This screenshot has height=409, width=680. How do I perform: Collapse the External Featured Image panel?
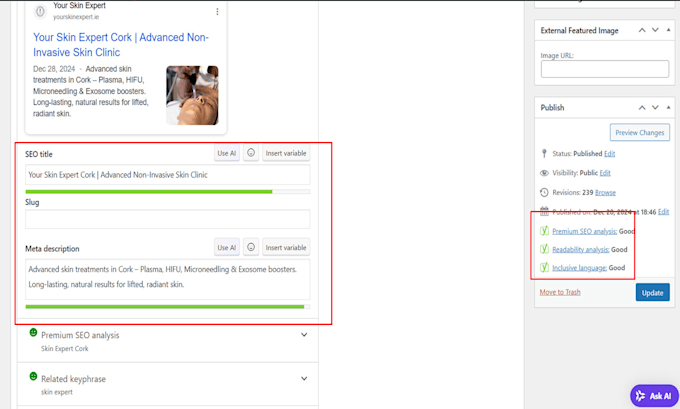pyautogui.click(x=668, y=30)
